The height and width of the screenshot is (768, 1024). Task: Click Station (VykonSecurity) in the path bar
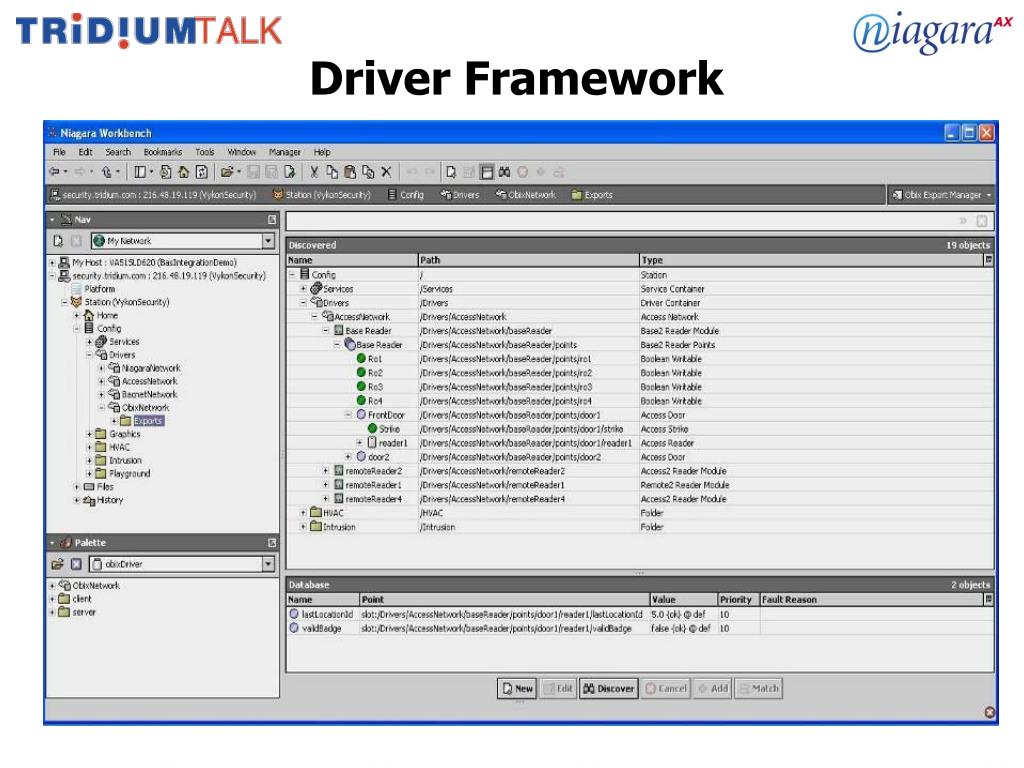pyautogui.click(x=321, y=195)
